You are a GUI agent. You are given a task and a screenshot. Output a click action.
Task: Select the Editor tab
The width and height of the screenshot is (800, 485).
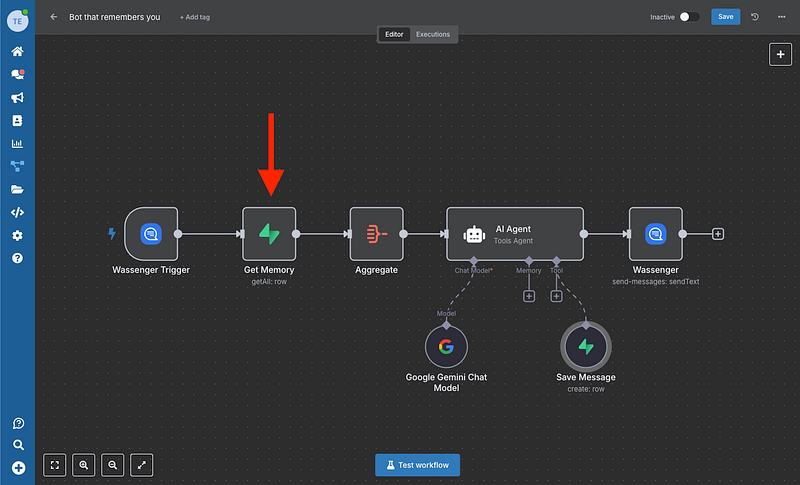(x=394, y=34)
